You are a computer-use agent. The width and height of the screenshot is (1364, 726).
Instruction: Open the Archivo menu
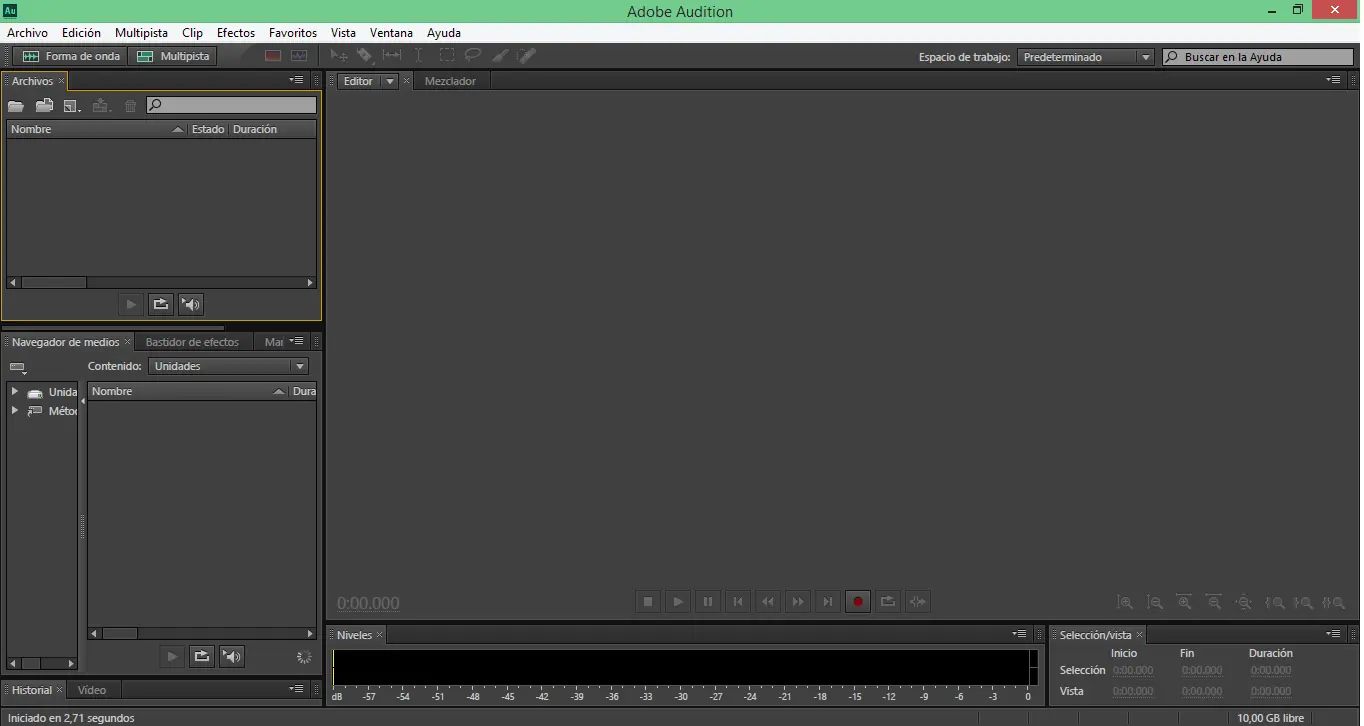[x=27, y=33]
